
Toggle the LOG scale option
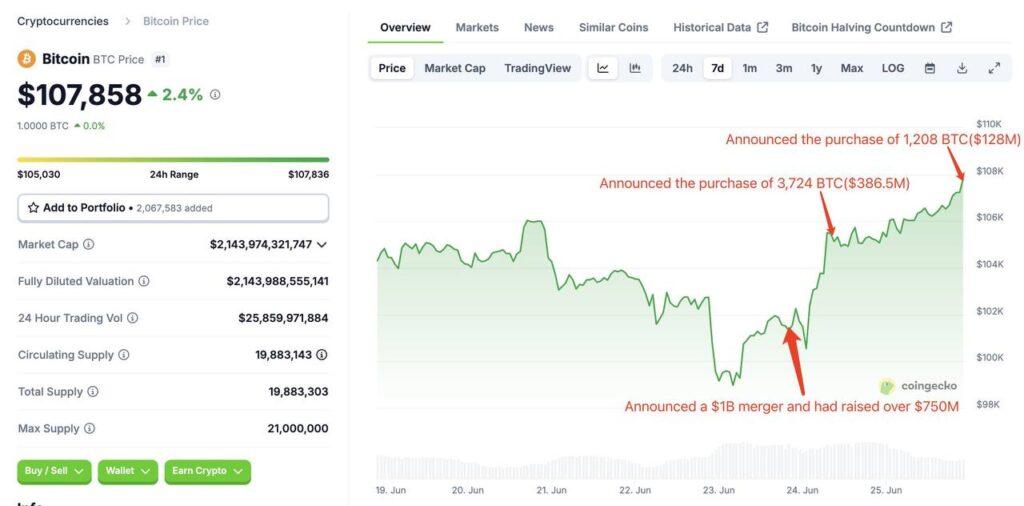click(x=893, y=68)
